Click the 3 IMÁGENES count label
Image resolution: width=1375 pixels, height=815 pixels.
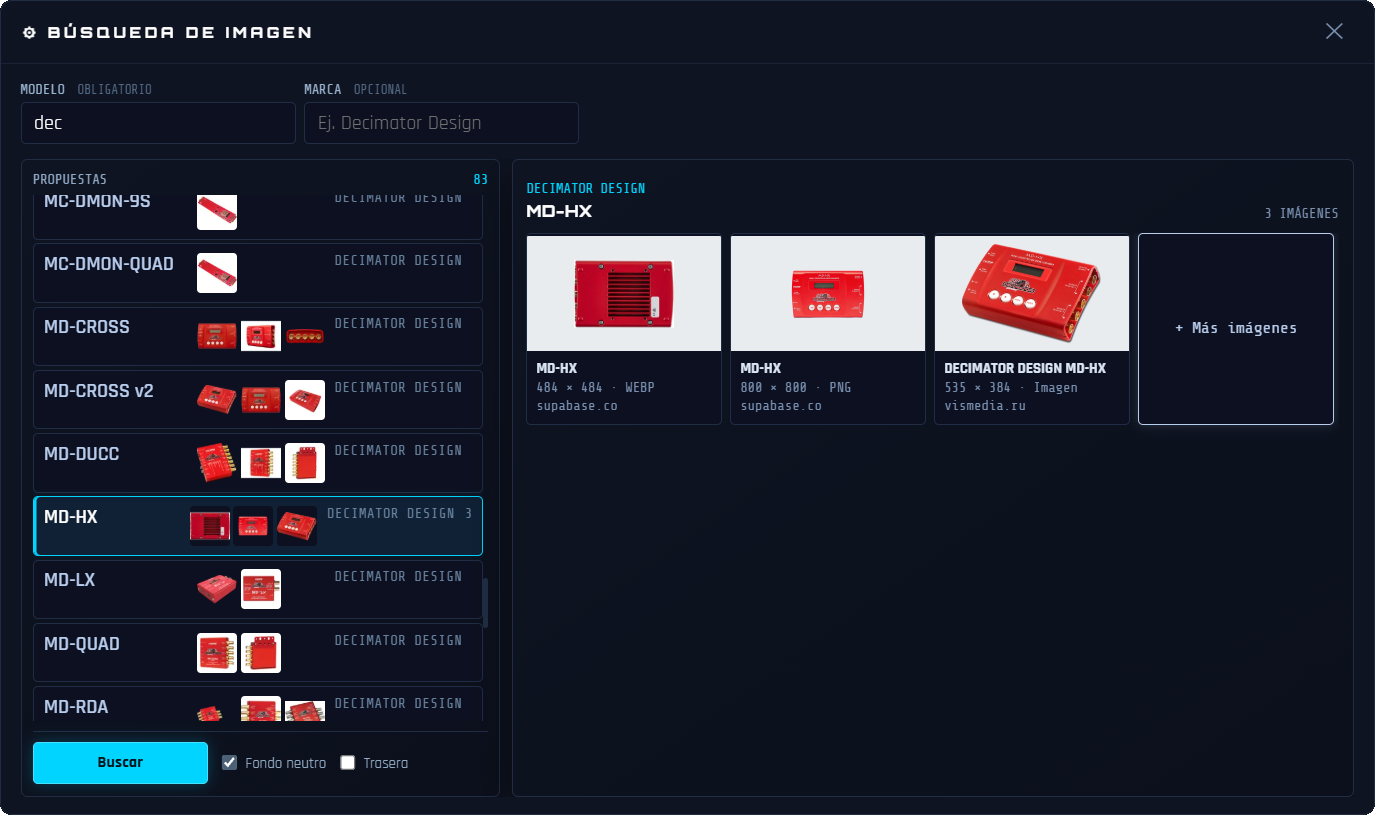pos(1301,213)
